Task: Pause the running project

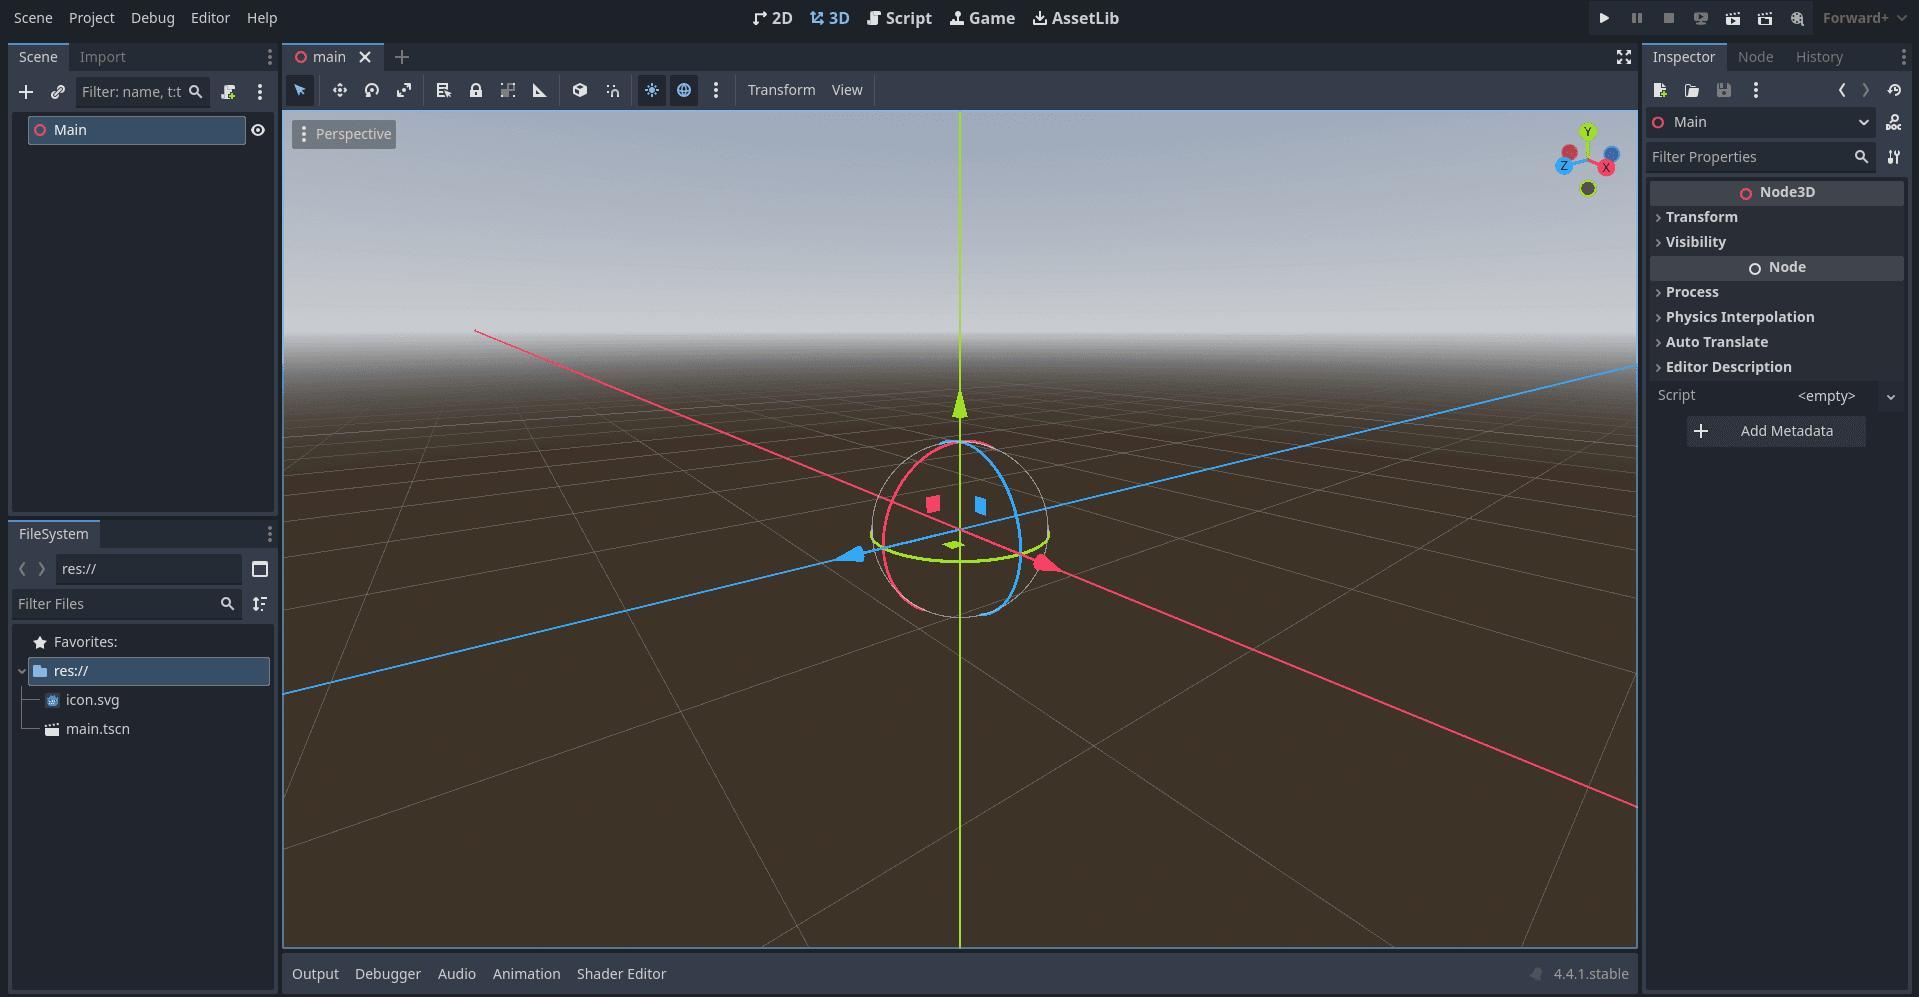Action: pyautogui.click(x=1637, y=18)
